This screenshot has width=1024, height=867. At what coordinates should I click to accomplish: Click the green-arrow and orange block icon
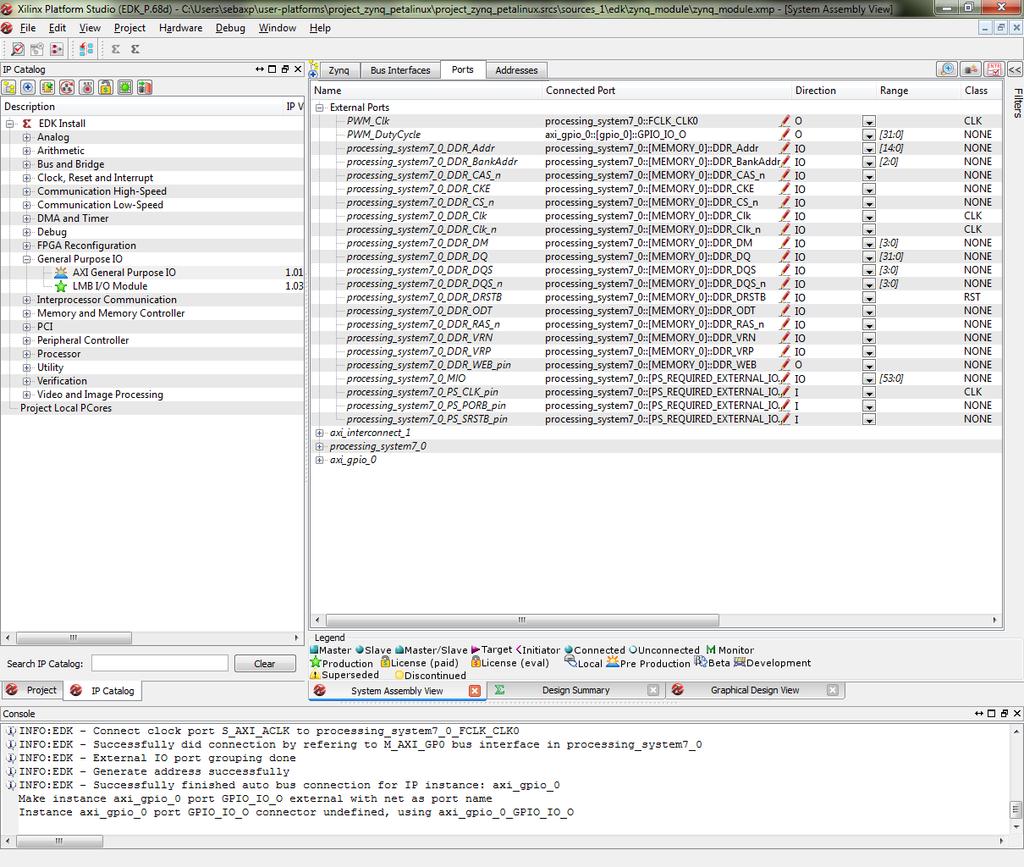click(144, 87)
